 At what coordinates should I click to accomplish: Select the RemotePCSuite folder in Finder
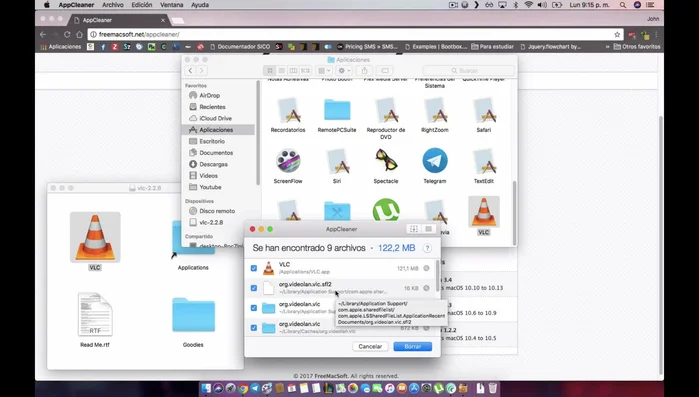(x=337, y=110)
